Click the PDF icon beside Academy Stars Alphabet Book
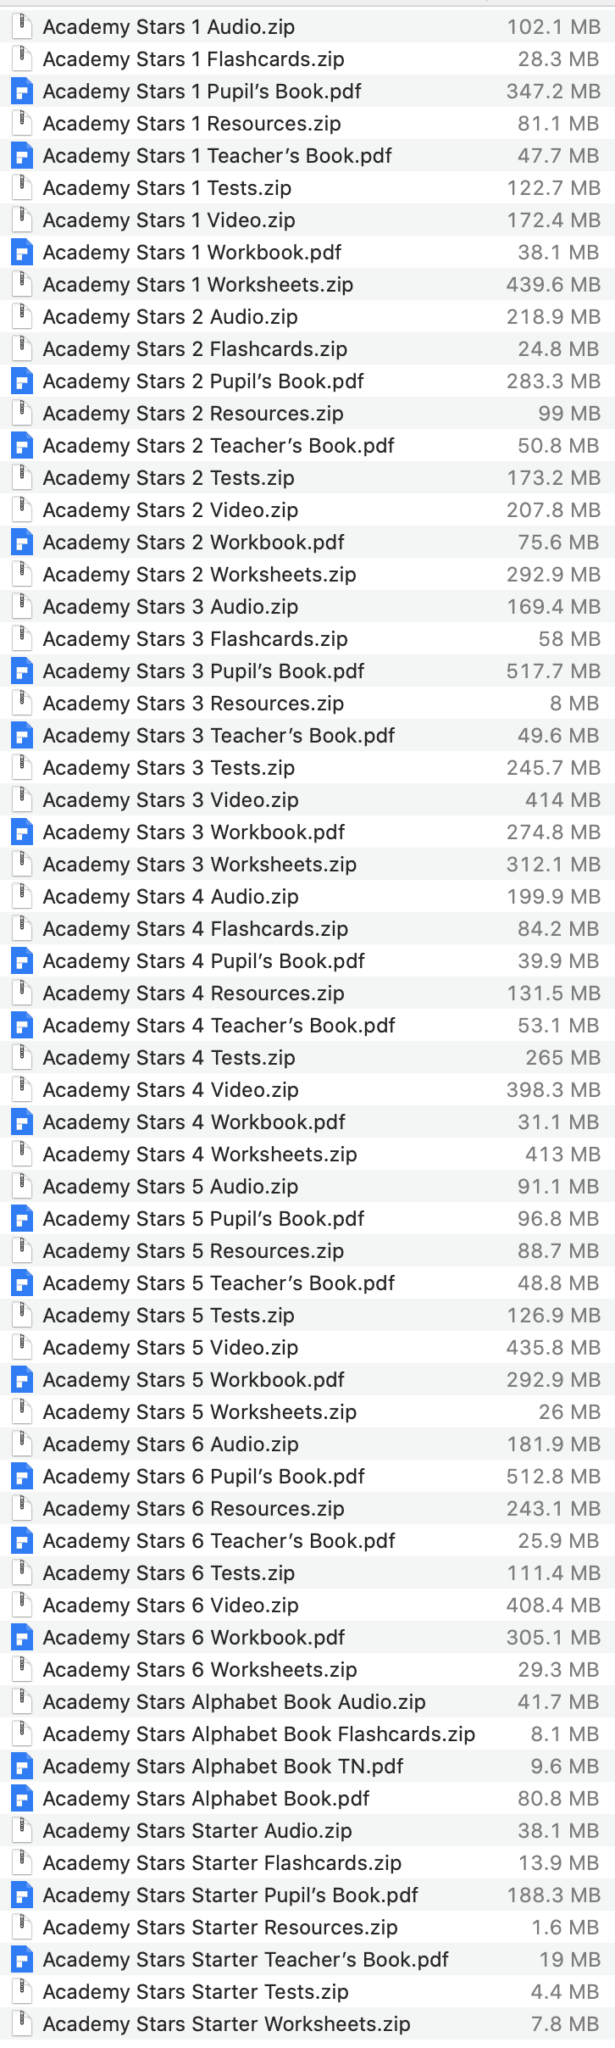 pyautogui.click(x=22, y=1798)
